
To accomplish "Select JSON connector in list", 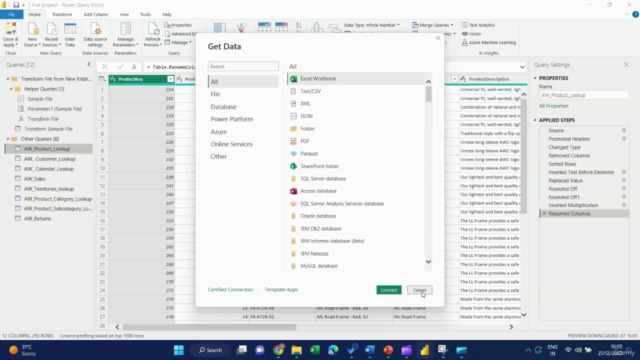I will point(307,116).
